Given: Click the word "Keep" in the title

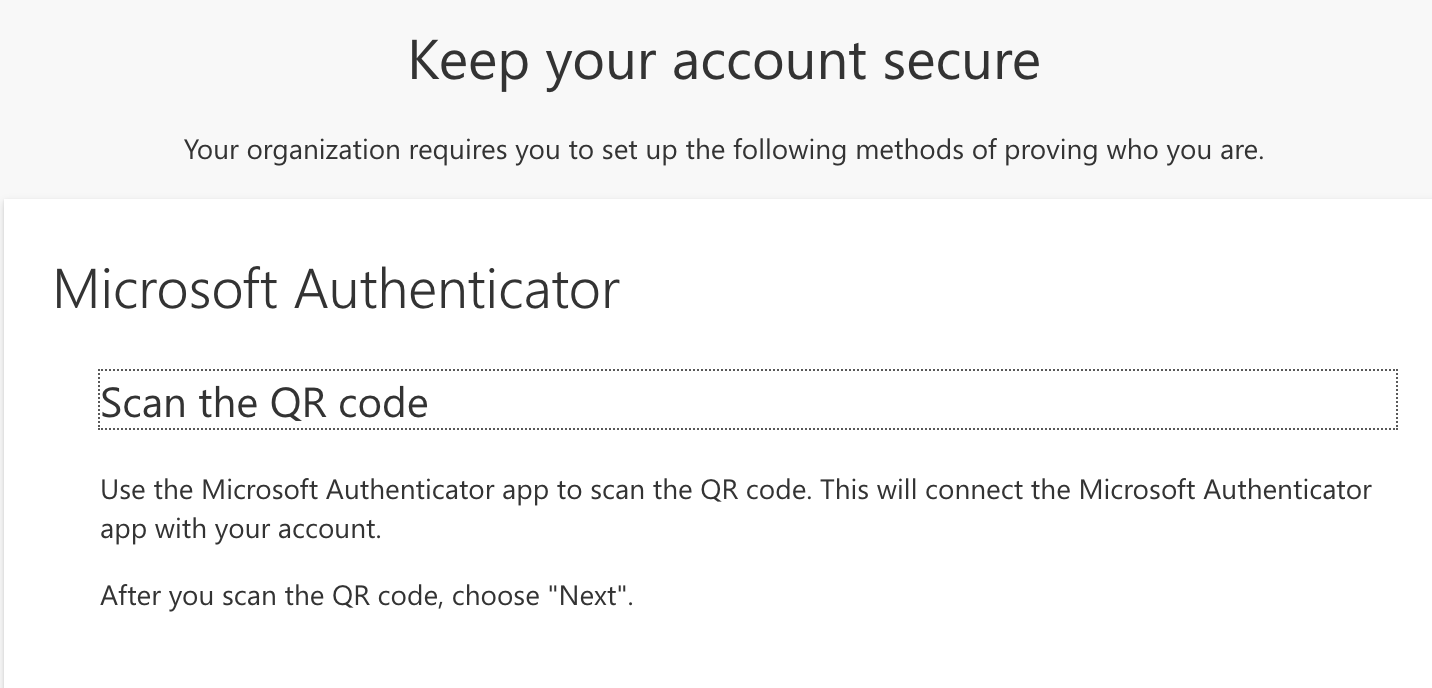Looking at the screenshot, I should pyautogui.click(x=468, y=61).
